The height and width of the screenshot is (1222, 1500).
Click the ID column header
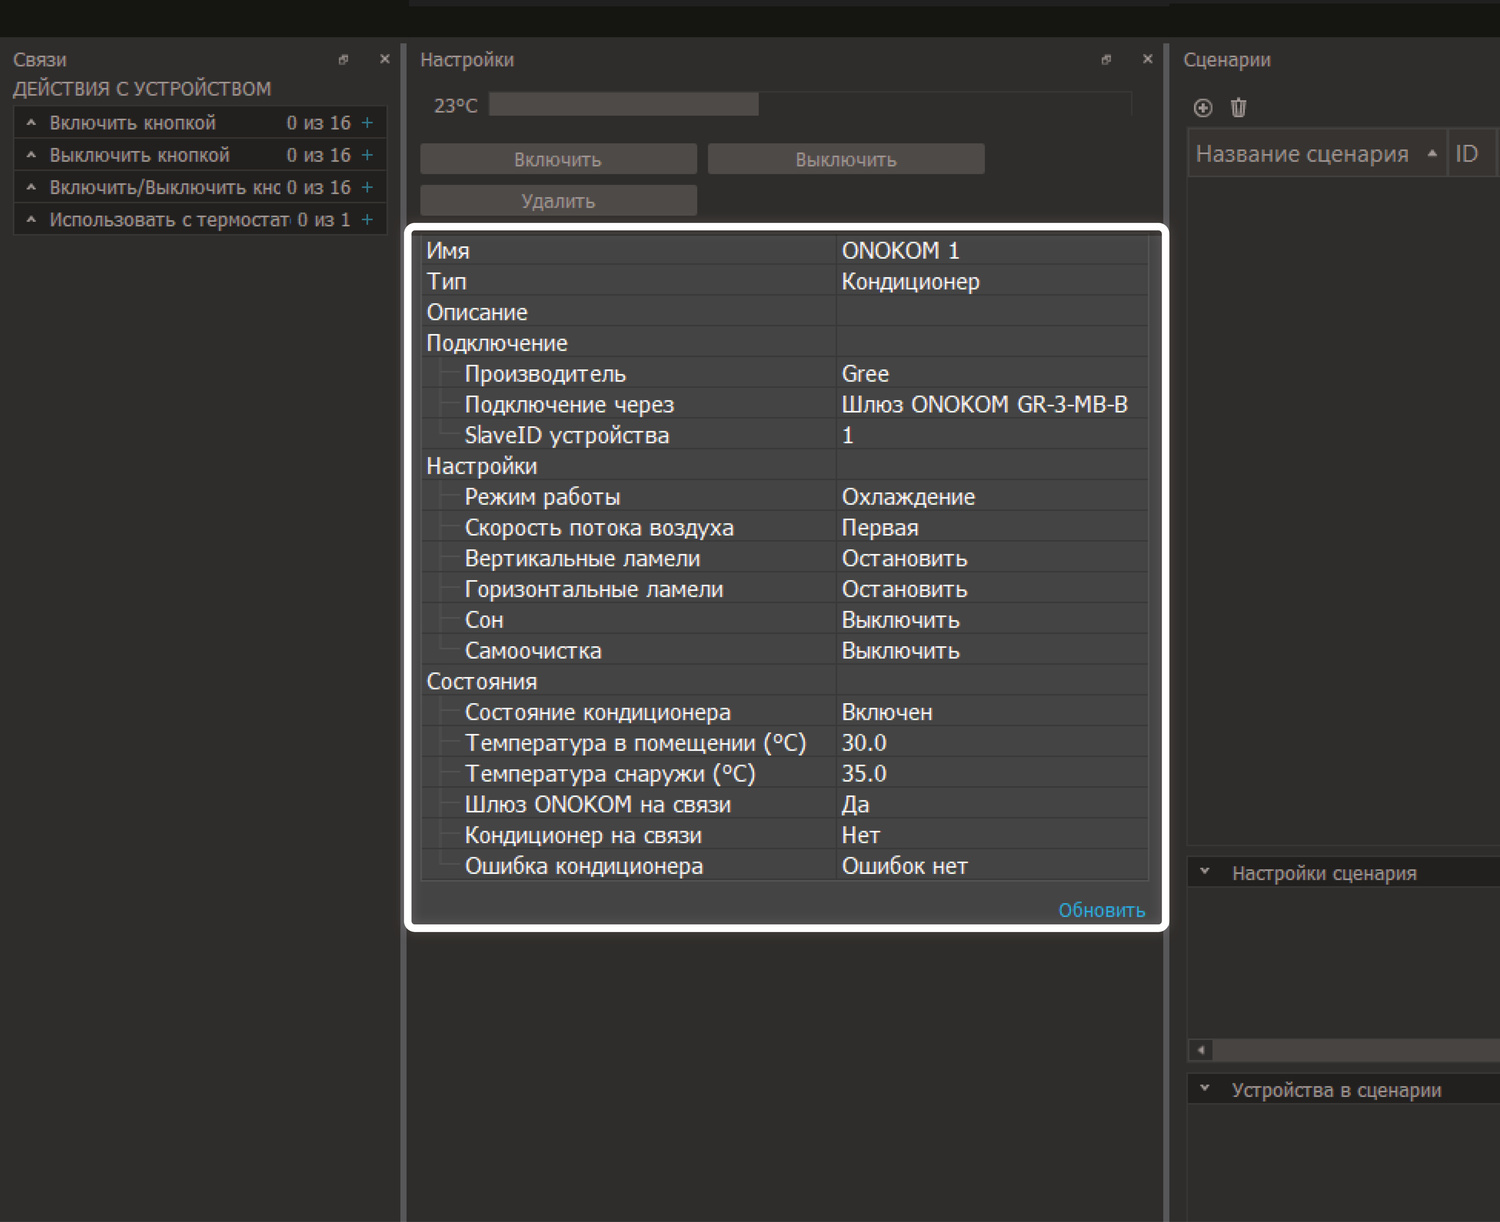1466,154
